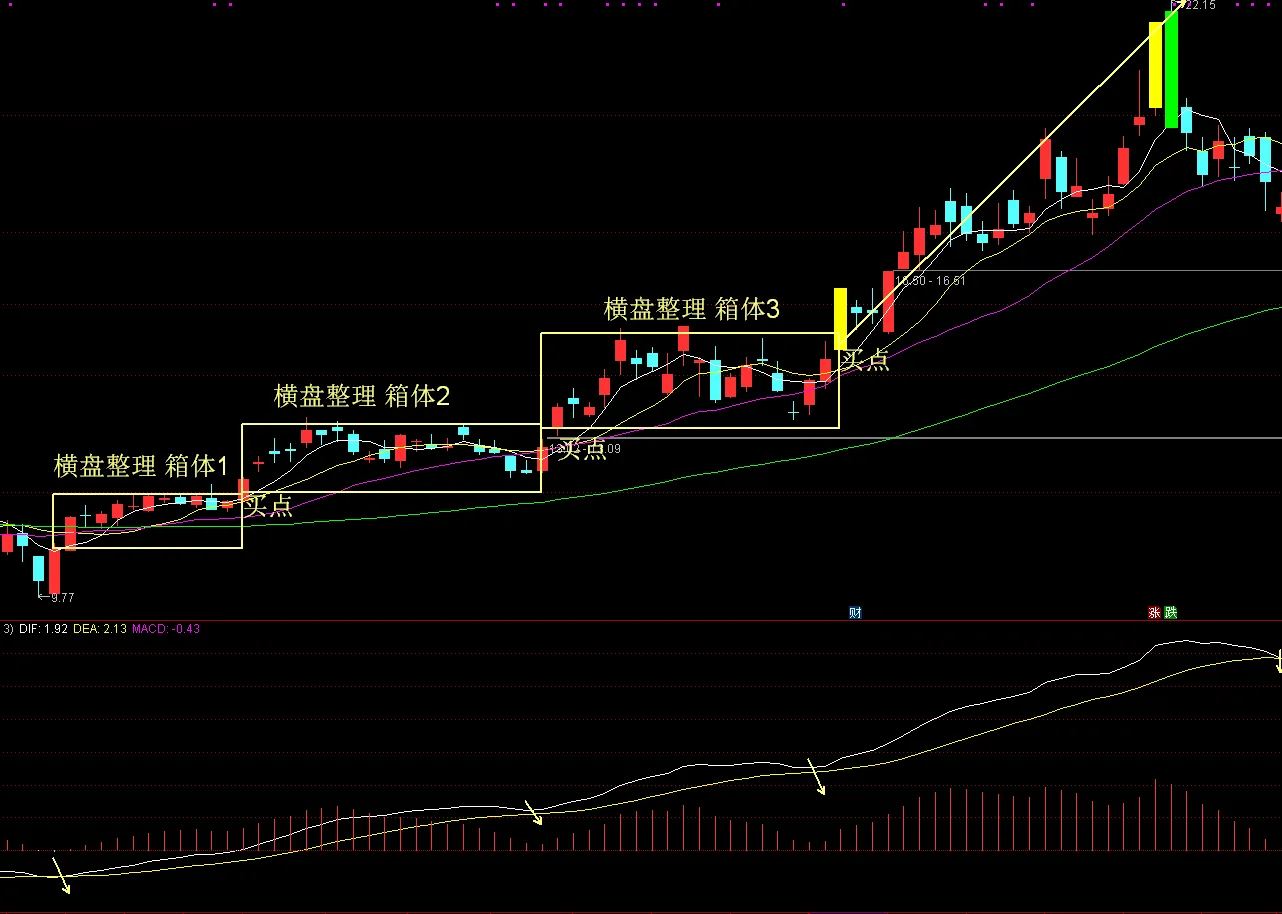
Task: Click the green 跌 marker icon
Action: pos(1170,612)
